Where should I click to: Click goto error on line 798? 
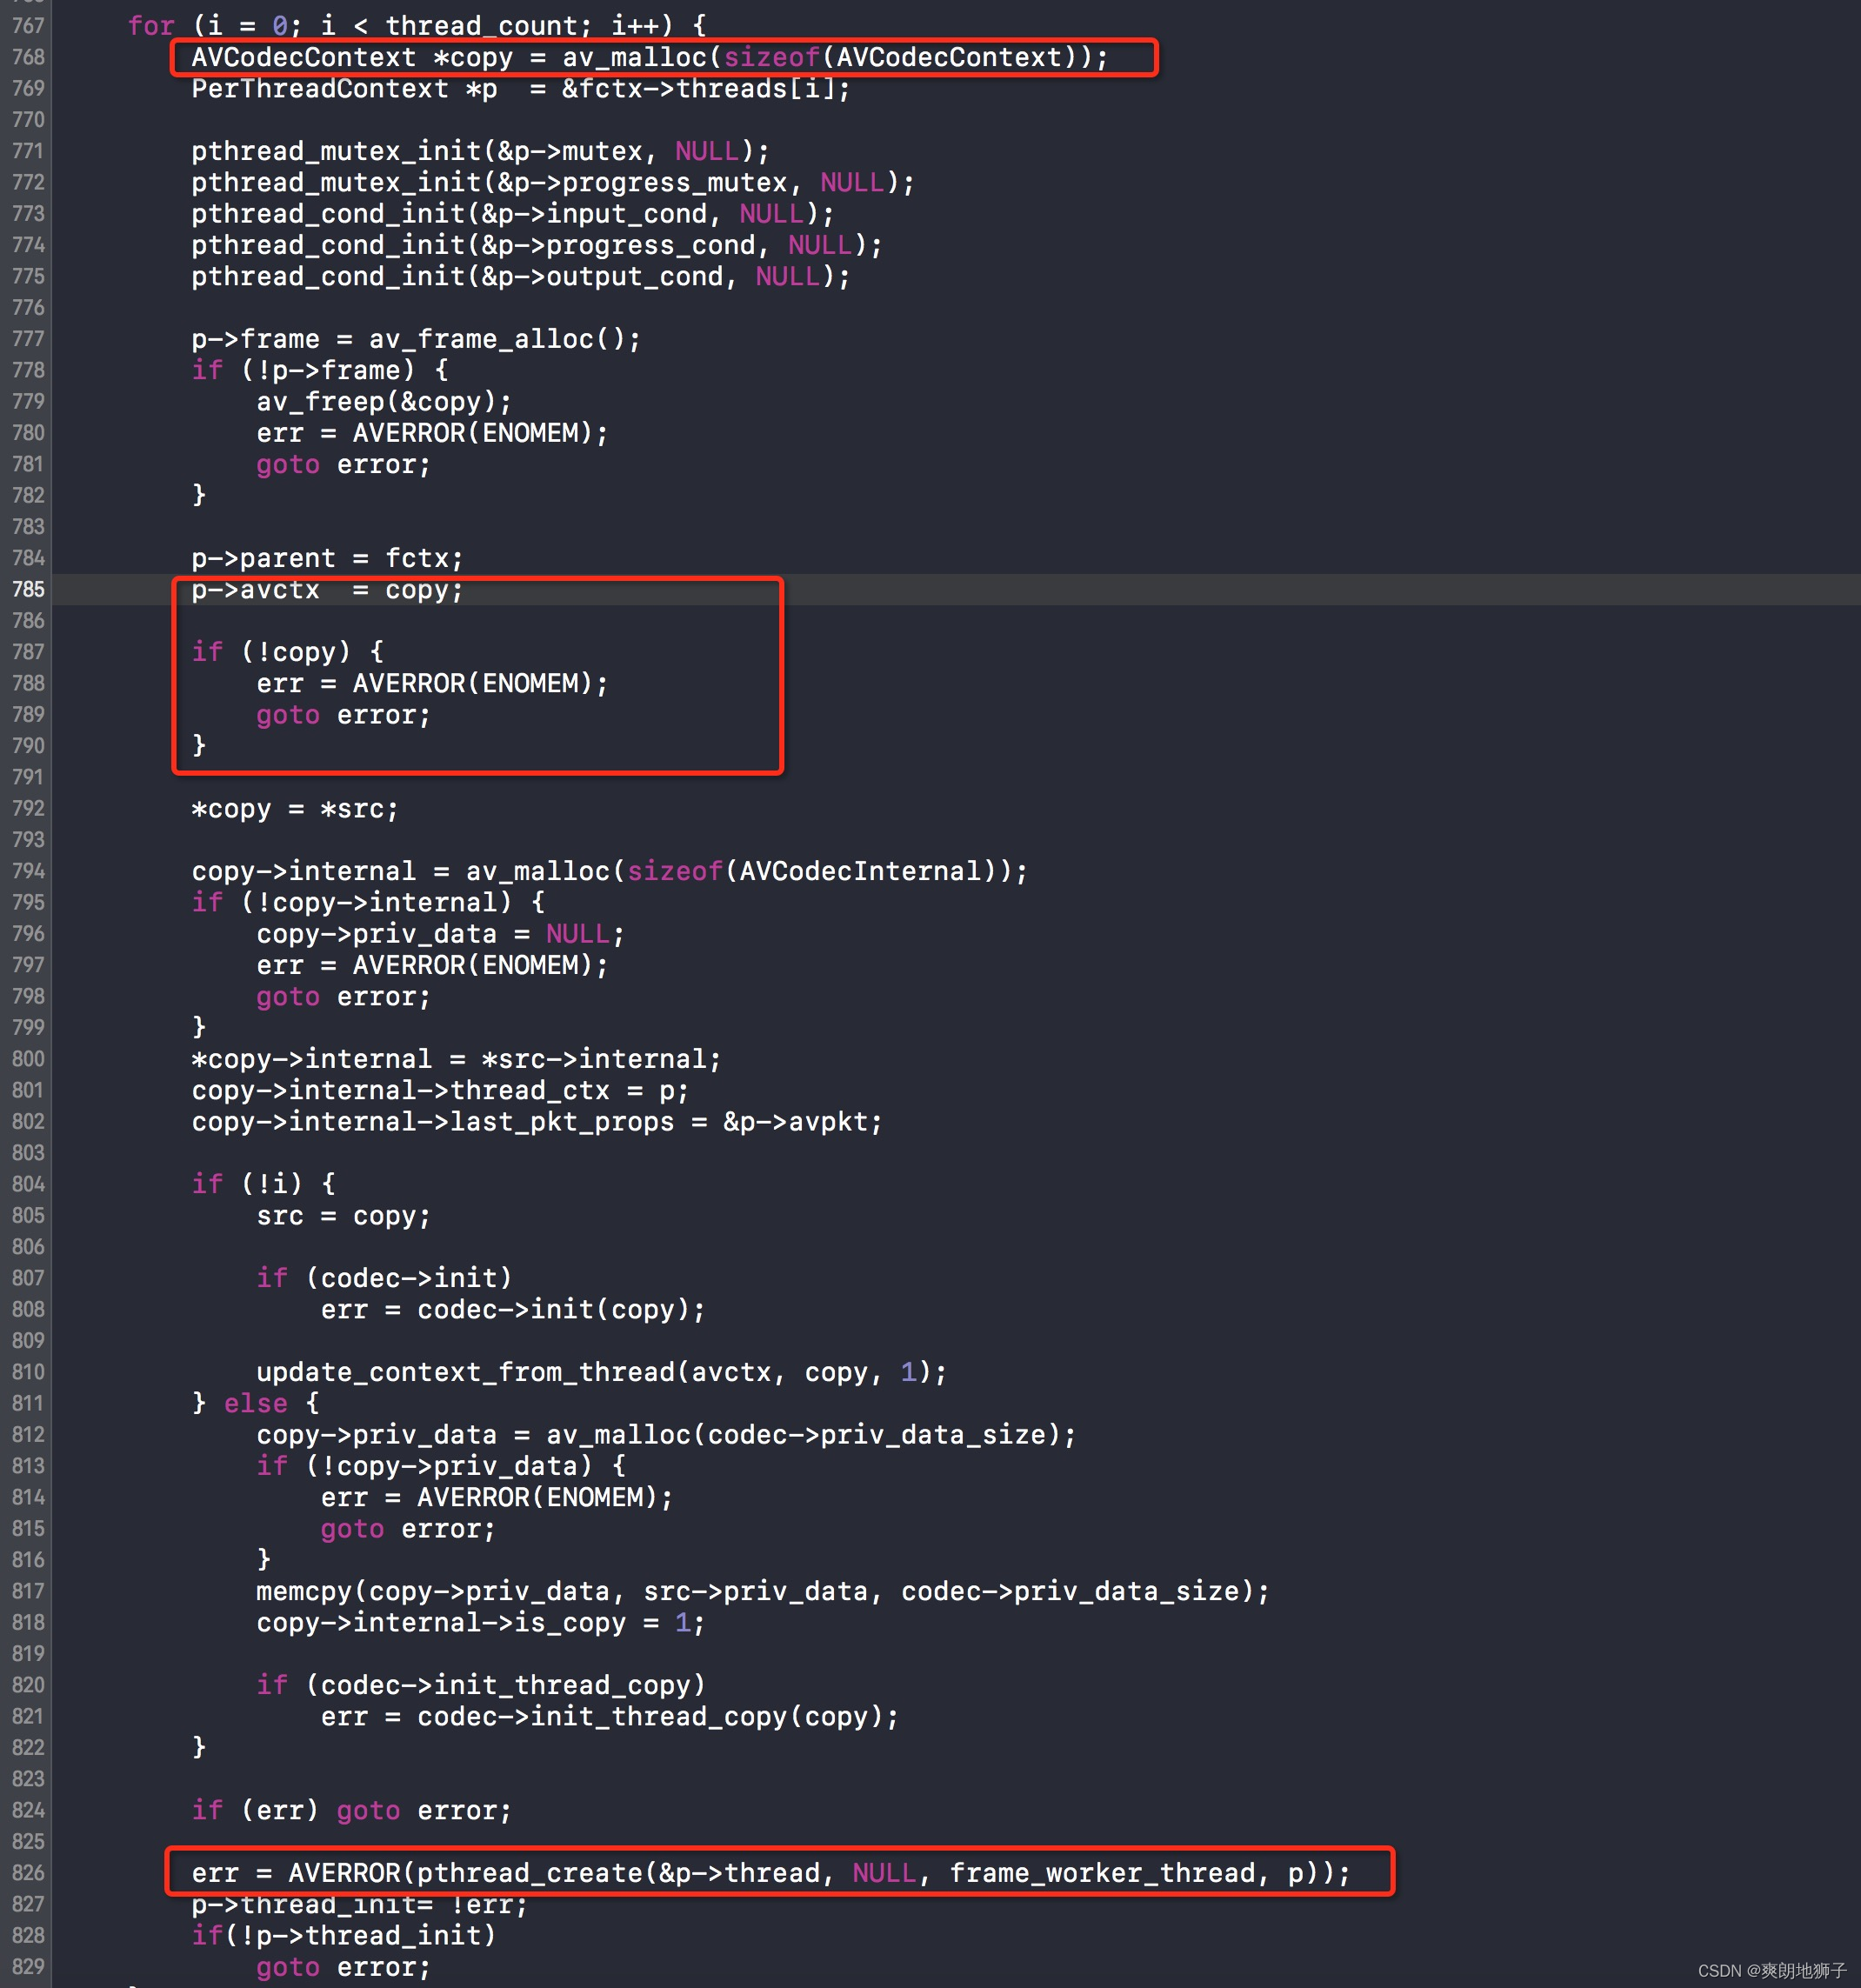tap(344, 997)
